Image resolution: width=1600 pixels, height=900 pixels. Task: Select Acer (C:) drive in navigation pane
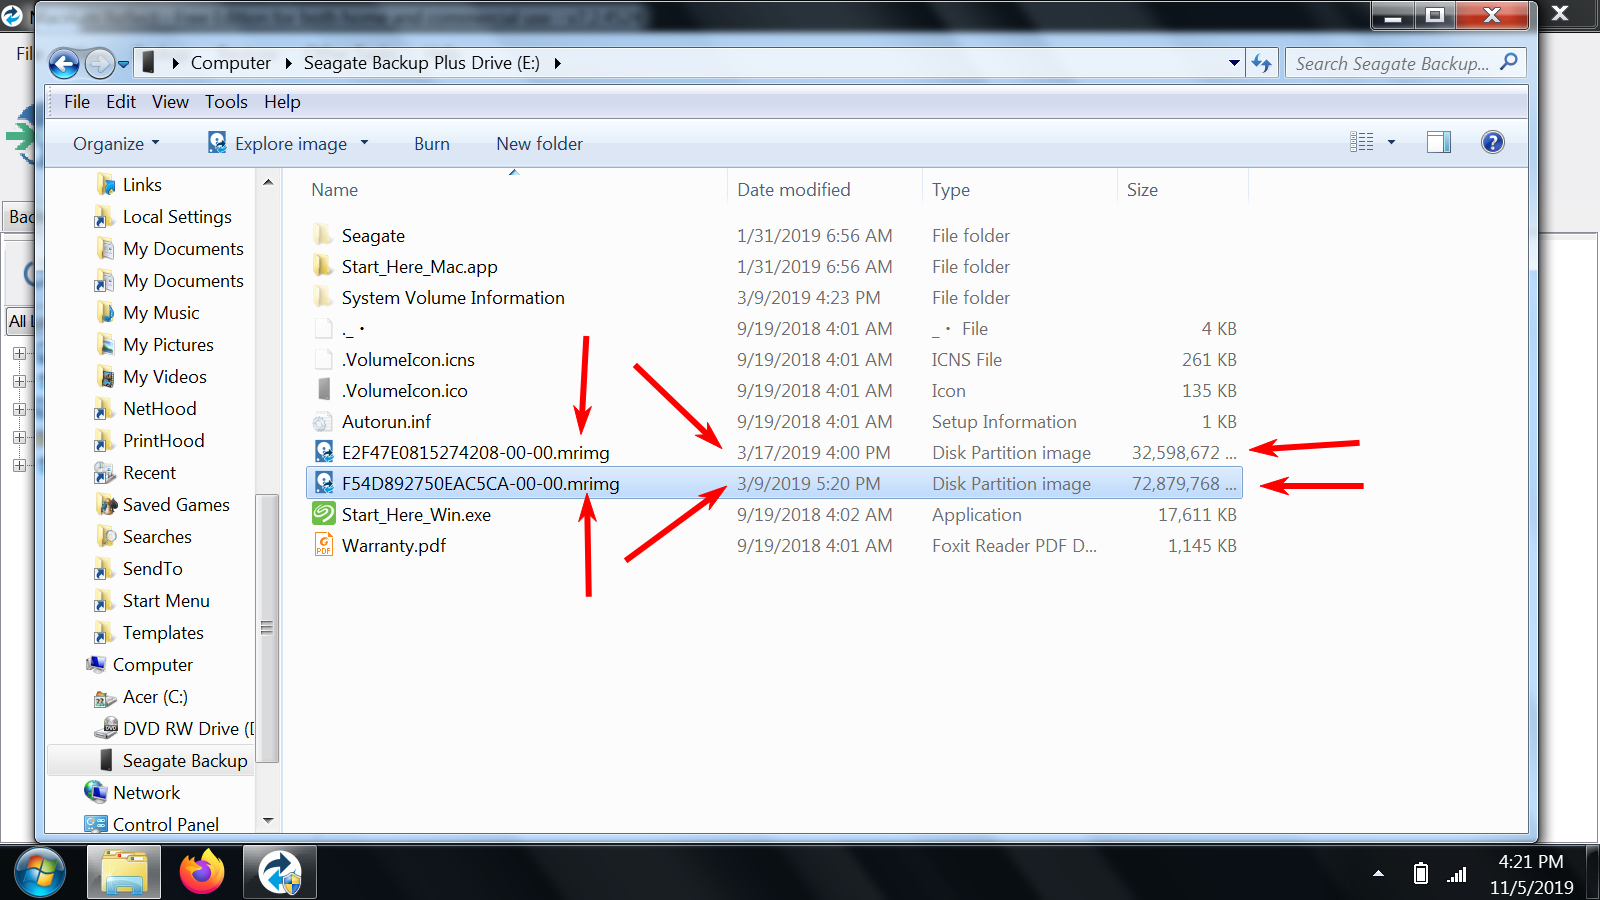coord(154,697)
